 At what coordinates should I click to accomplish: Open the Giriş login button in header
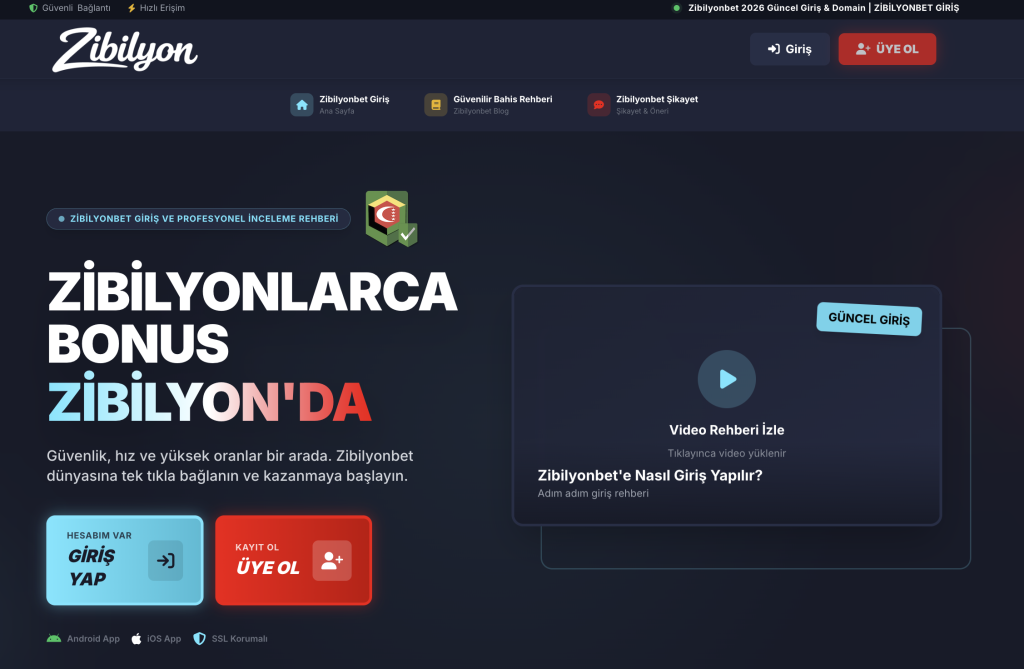(x=790, y=49)
